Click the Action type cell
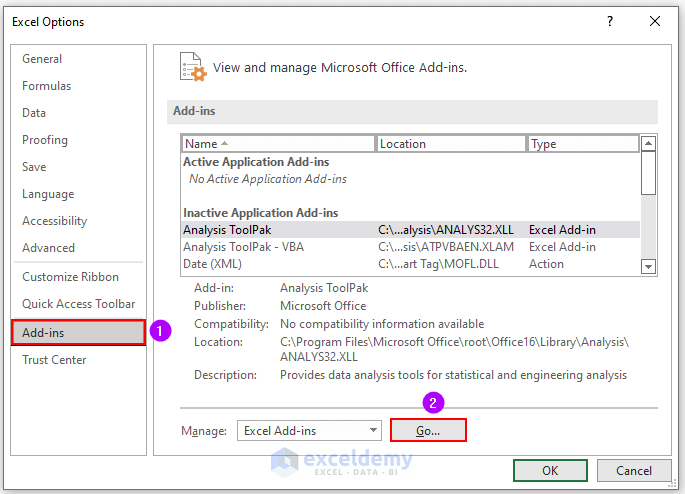Viewport: 685px width, 494px height. tap(546, 264)
